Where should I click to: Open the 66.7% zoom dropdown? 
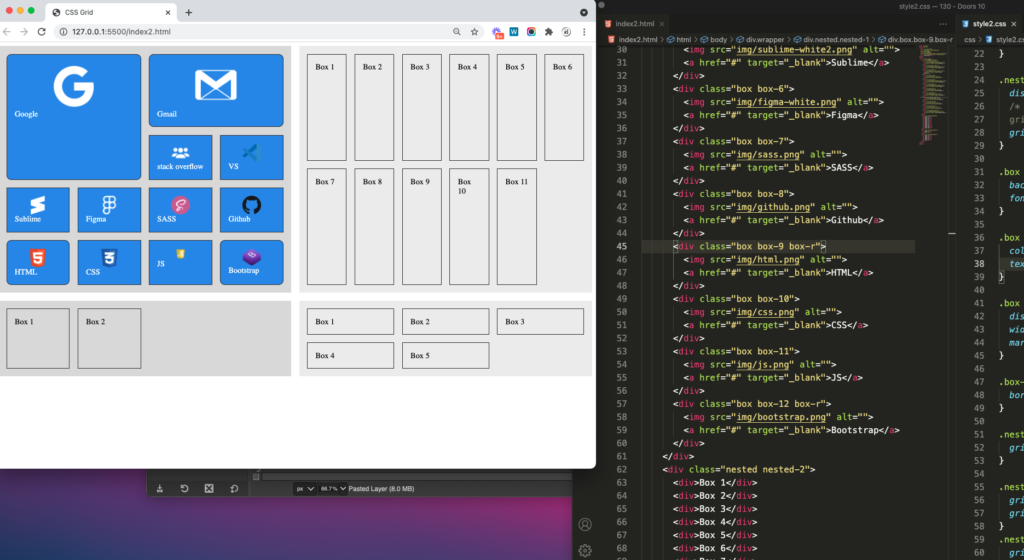coord(333,489)
